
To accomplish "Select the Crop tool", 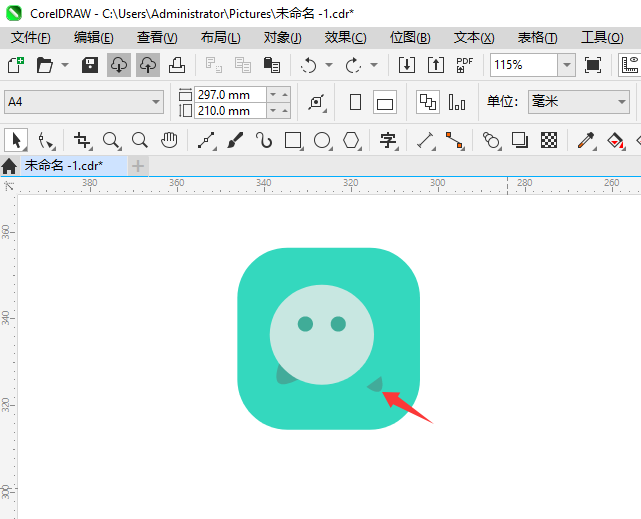I will (83, 141).
